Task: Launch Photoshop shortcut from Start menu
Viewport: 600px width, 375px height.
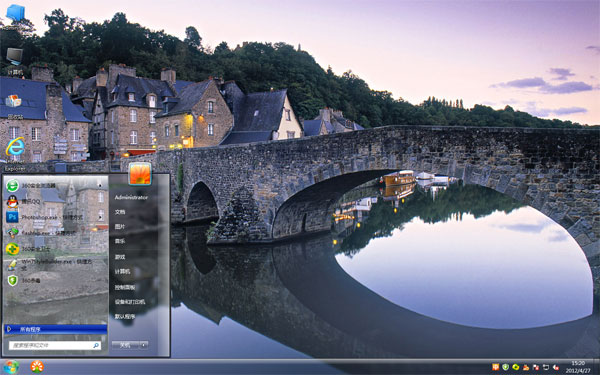Action: (55, 217)
